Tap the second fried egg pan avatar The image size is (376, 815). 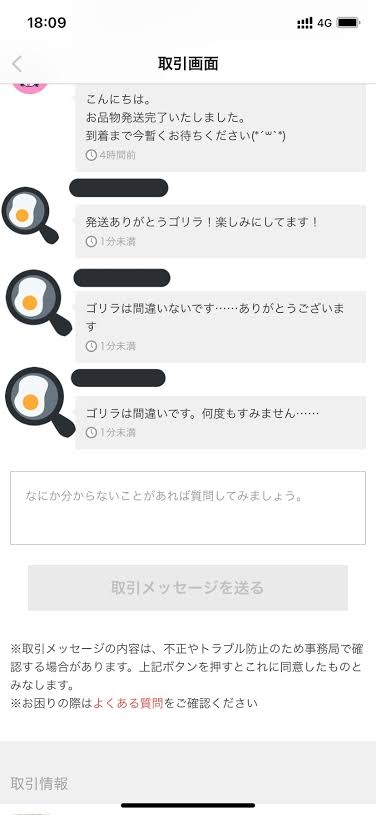[37, 302]
